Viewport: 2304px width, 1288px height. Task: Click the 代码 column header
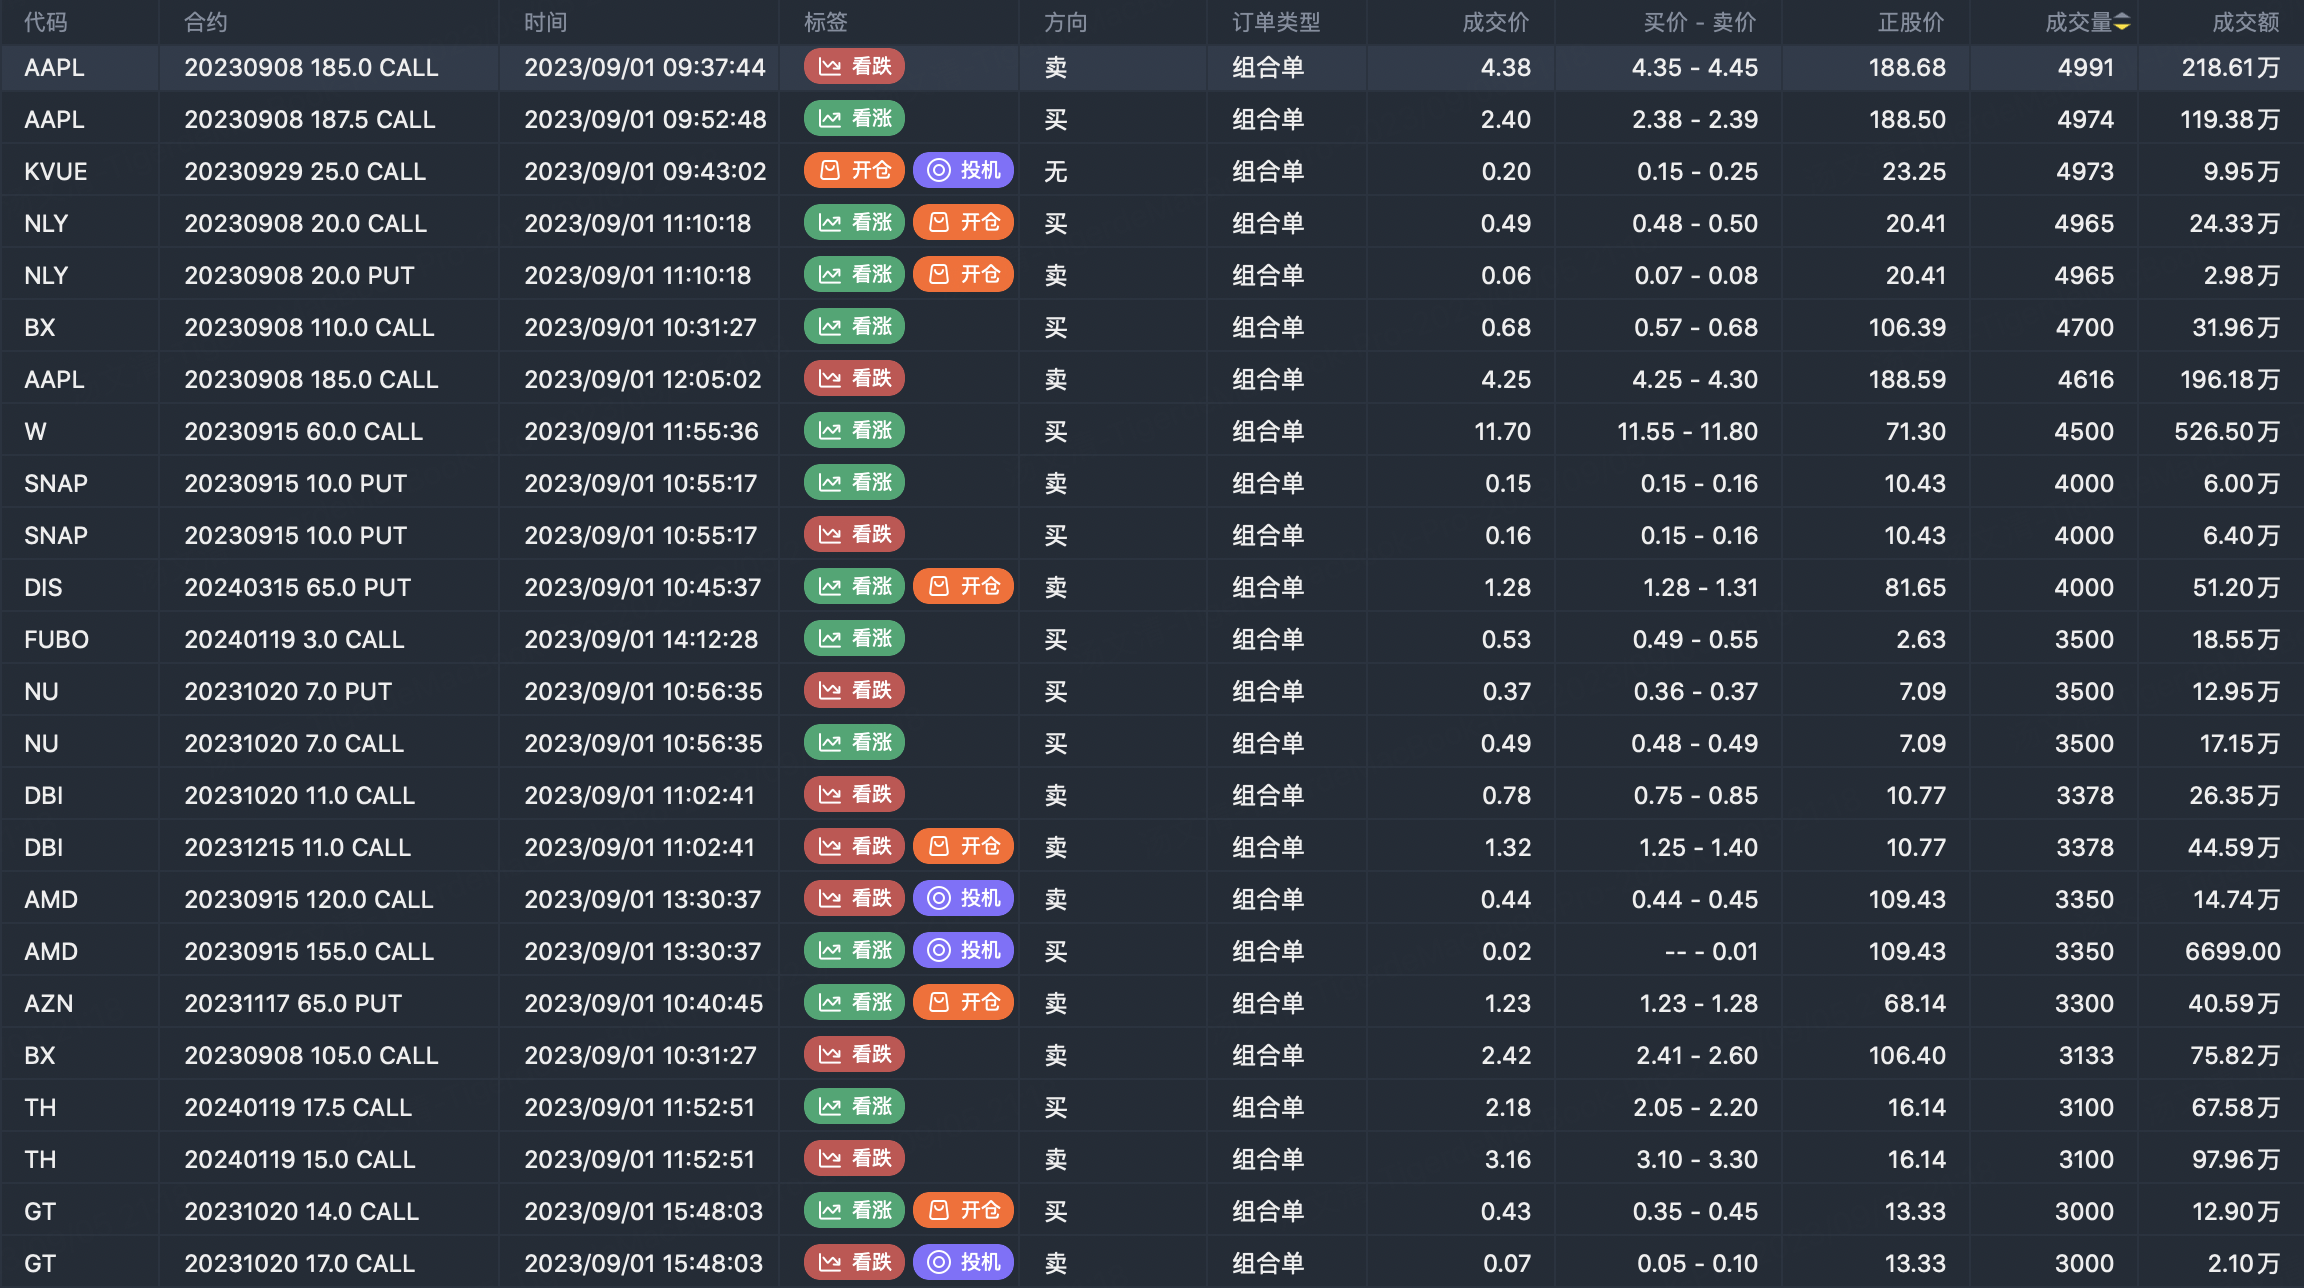pyautogui.click(x=46, y=22)
